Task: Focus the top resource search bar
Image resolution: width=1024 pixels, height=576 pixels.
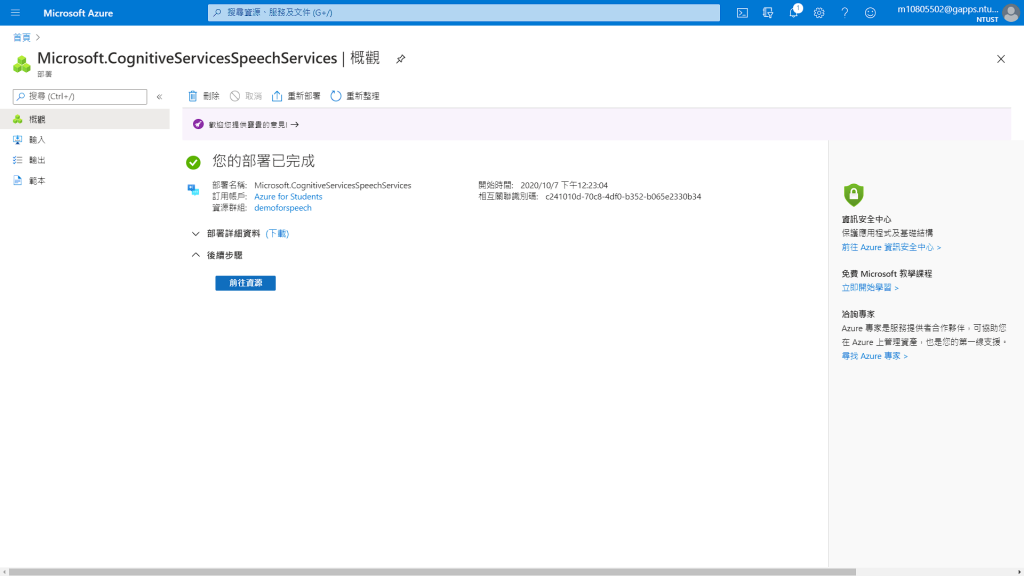Action: click(x=464, y=12)
